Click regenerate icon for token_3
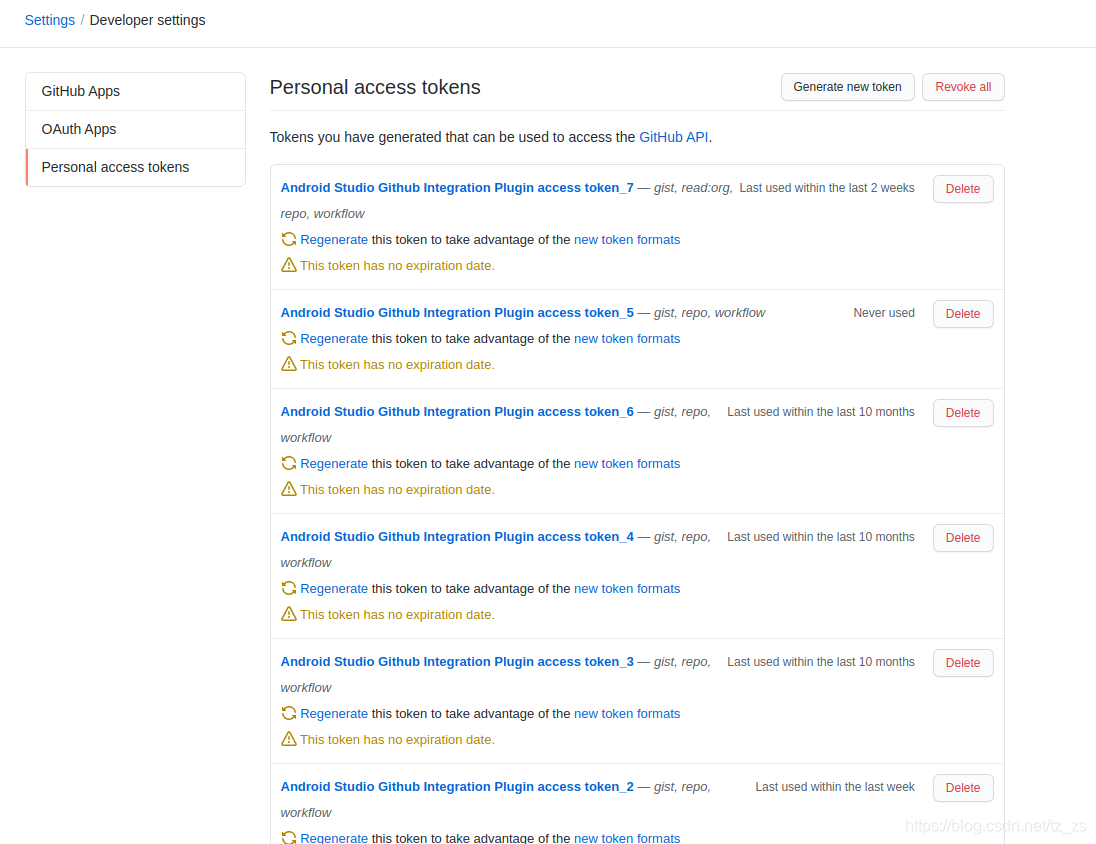Image resolution: width=1096 pixels, height=844 pixels. coord(289,713)
